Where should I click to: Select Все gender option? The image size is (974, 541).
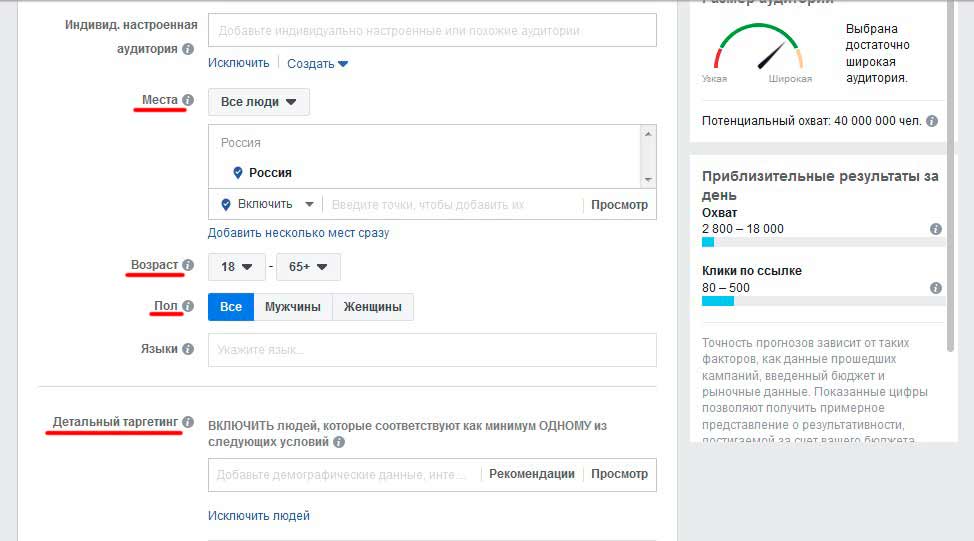coord(230,307)
